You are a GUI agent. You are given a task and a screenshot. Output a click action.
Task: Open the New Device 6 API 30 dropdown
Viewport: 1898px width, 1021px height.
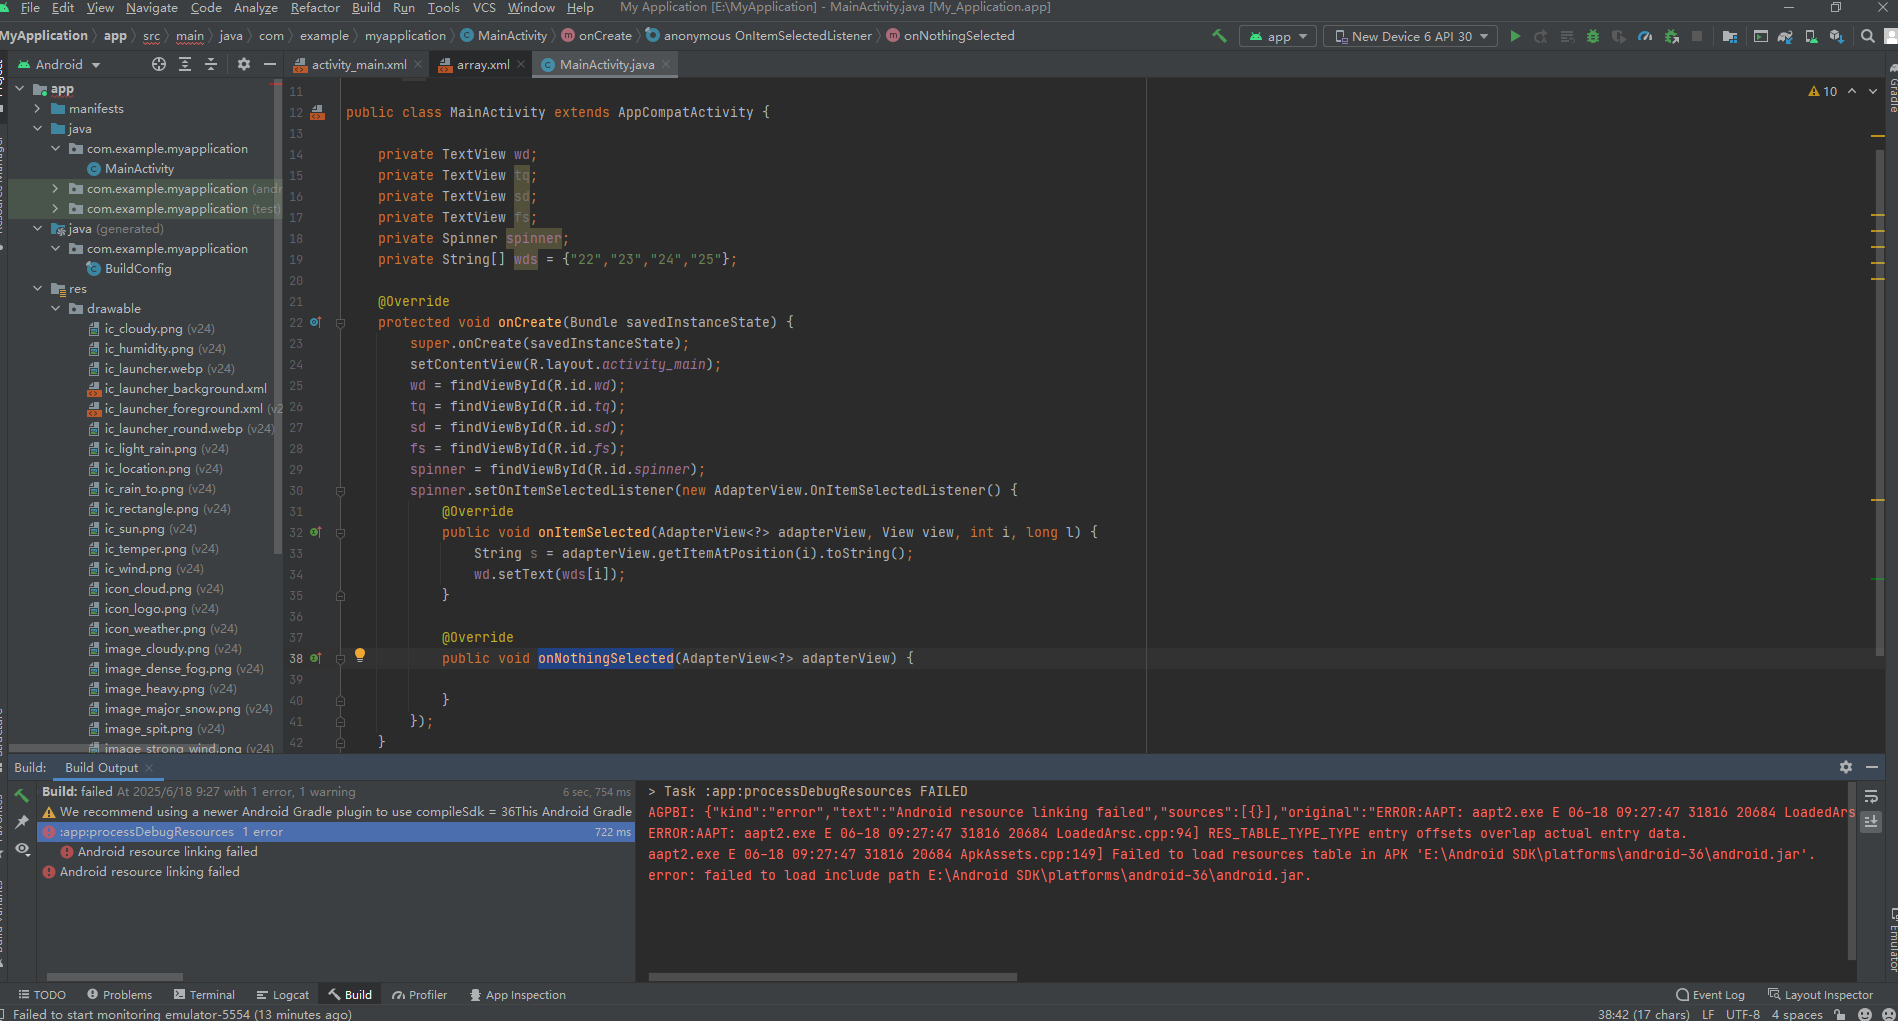[1411, 36]
